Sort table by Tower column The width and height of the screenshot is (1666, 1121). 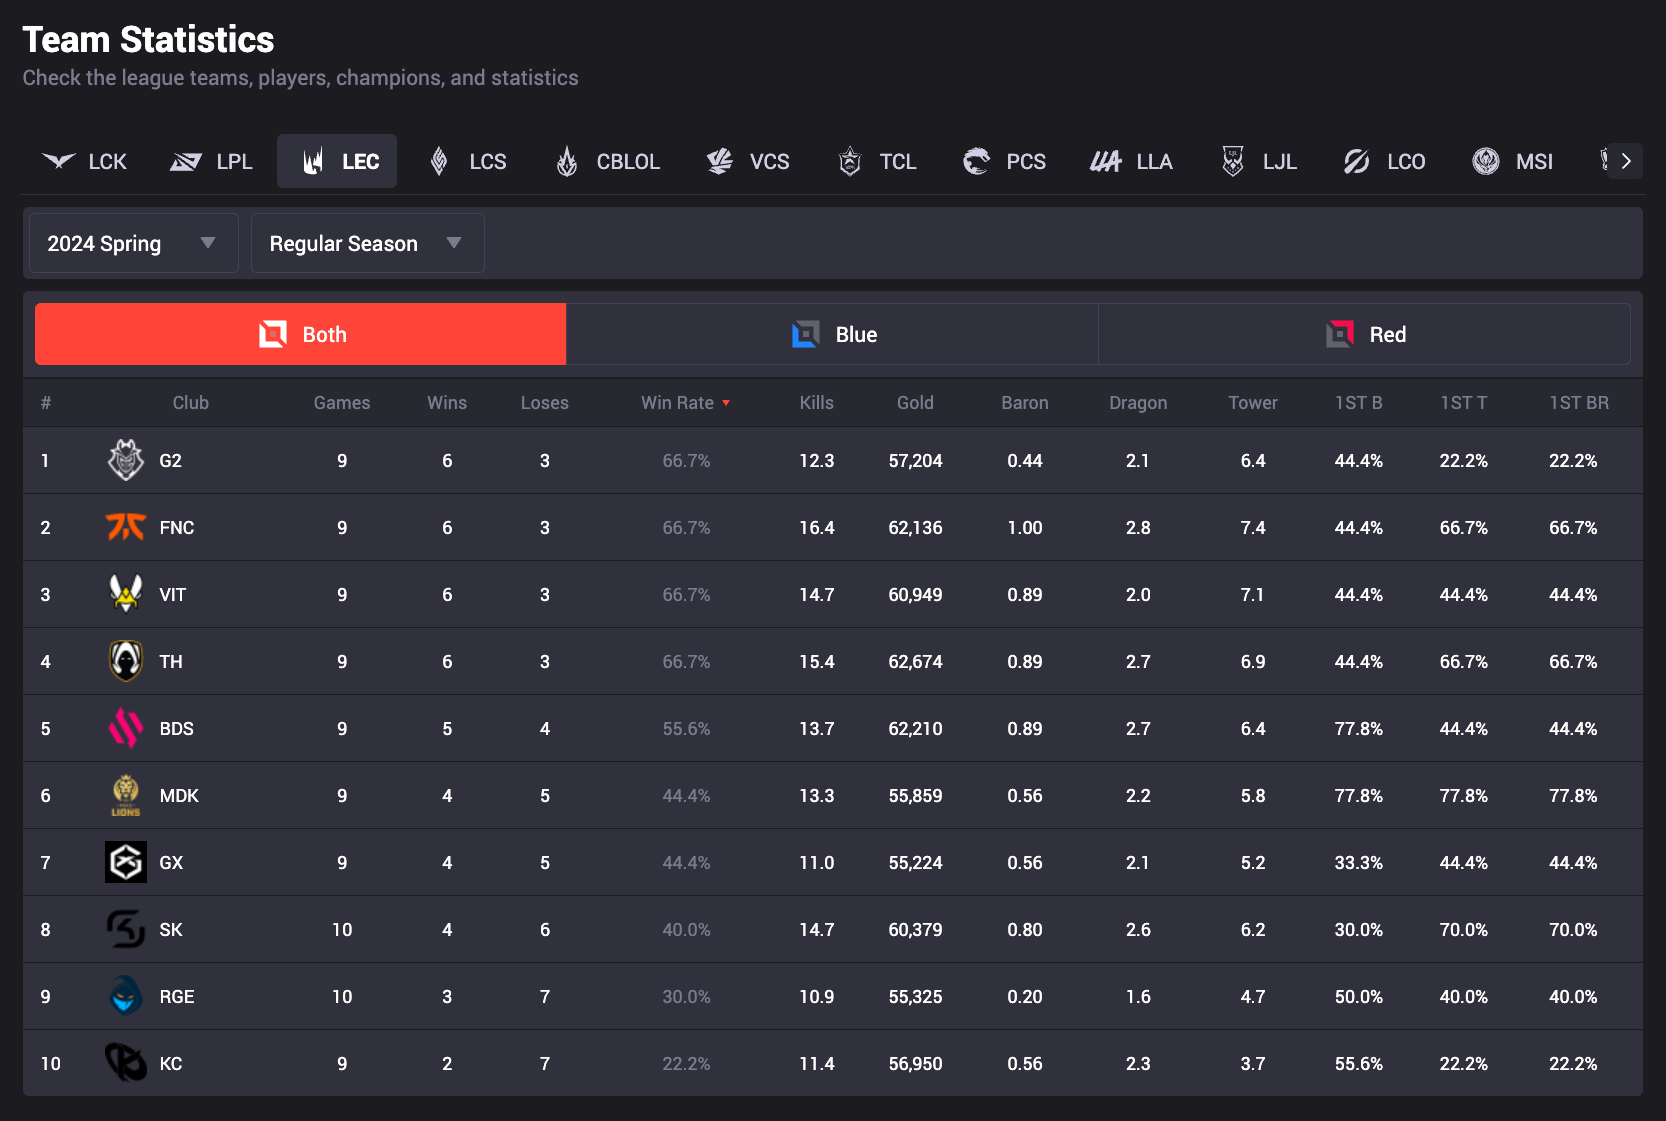pos(1253,402)
